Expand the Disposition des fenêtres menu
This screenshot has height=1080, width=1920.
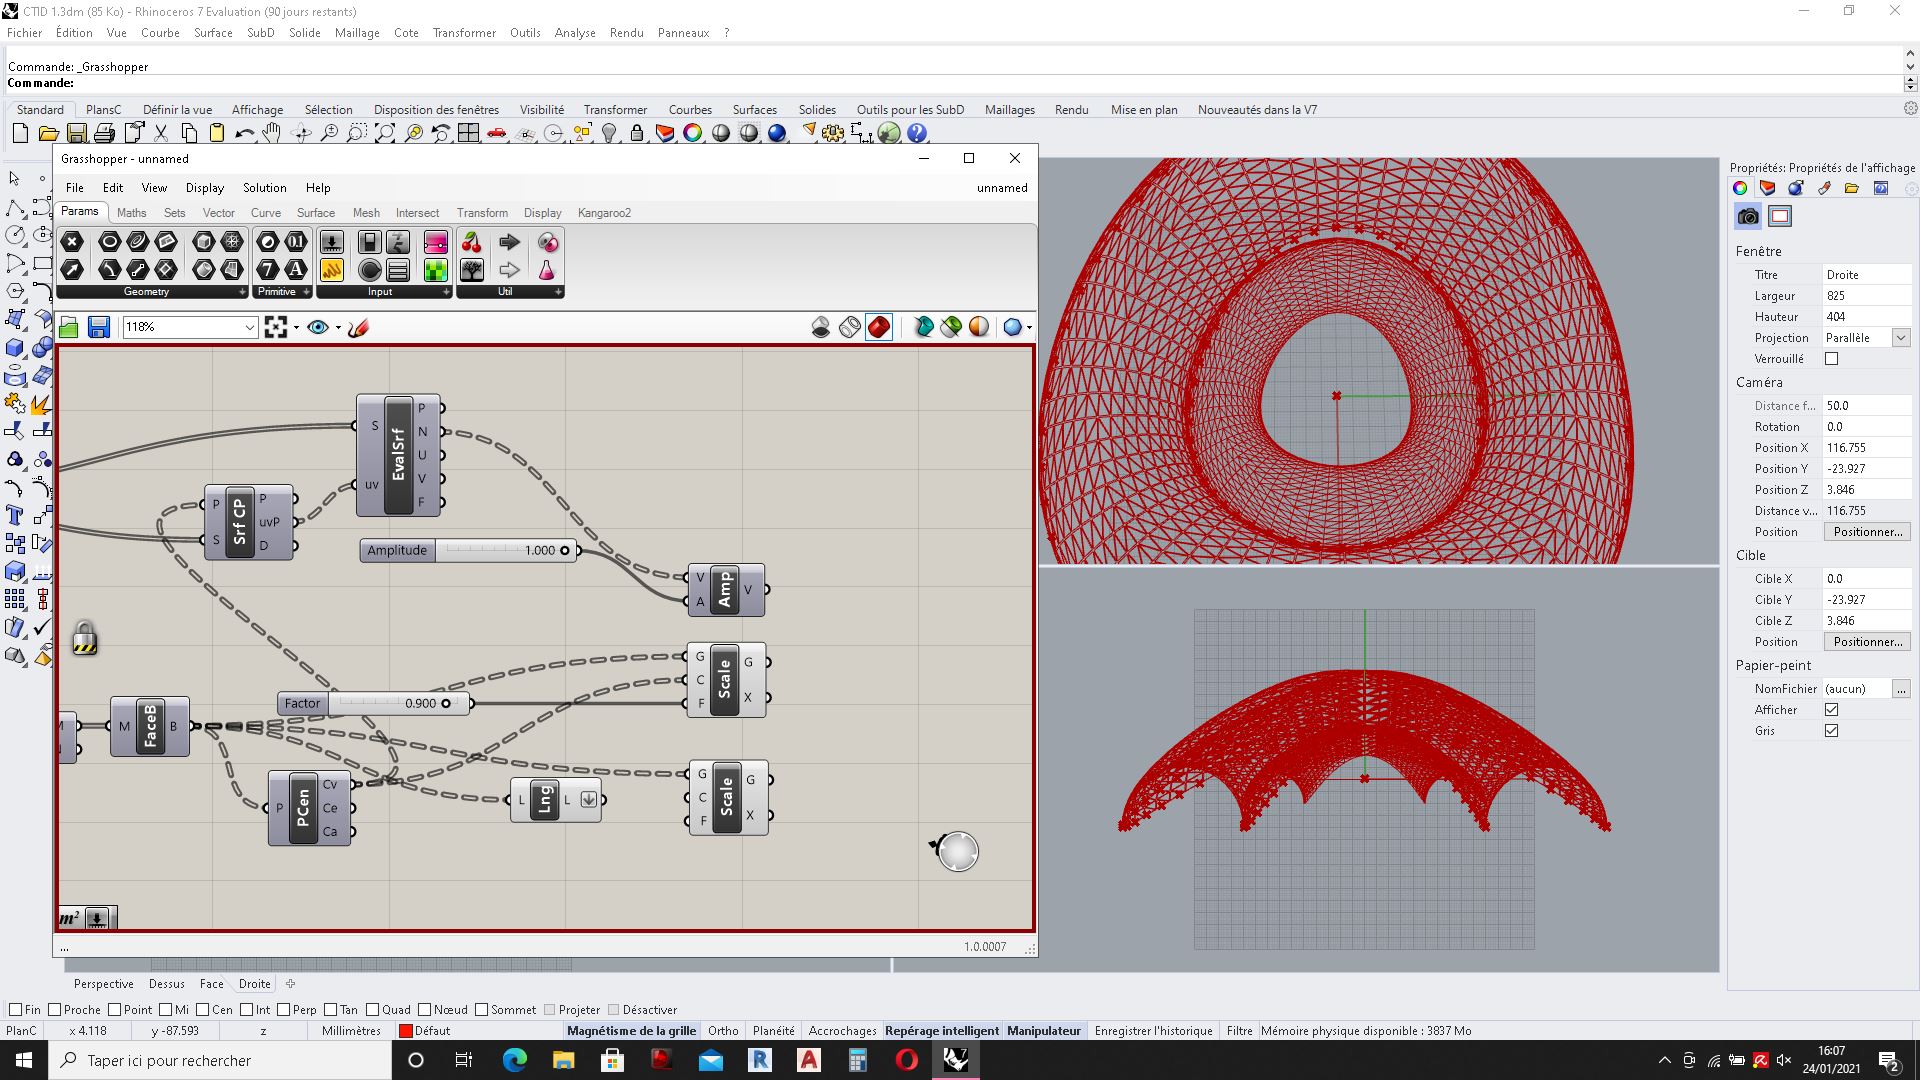click(x=435, y=109)
